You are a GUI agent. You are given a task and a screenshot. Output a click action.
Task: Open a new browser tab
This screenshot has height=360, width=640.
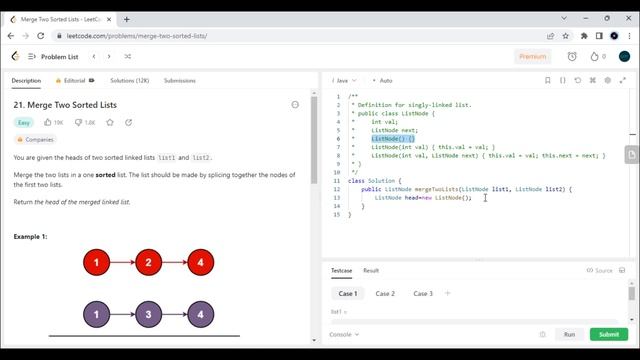point(127,19)
